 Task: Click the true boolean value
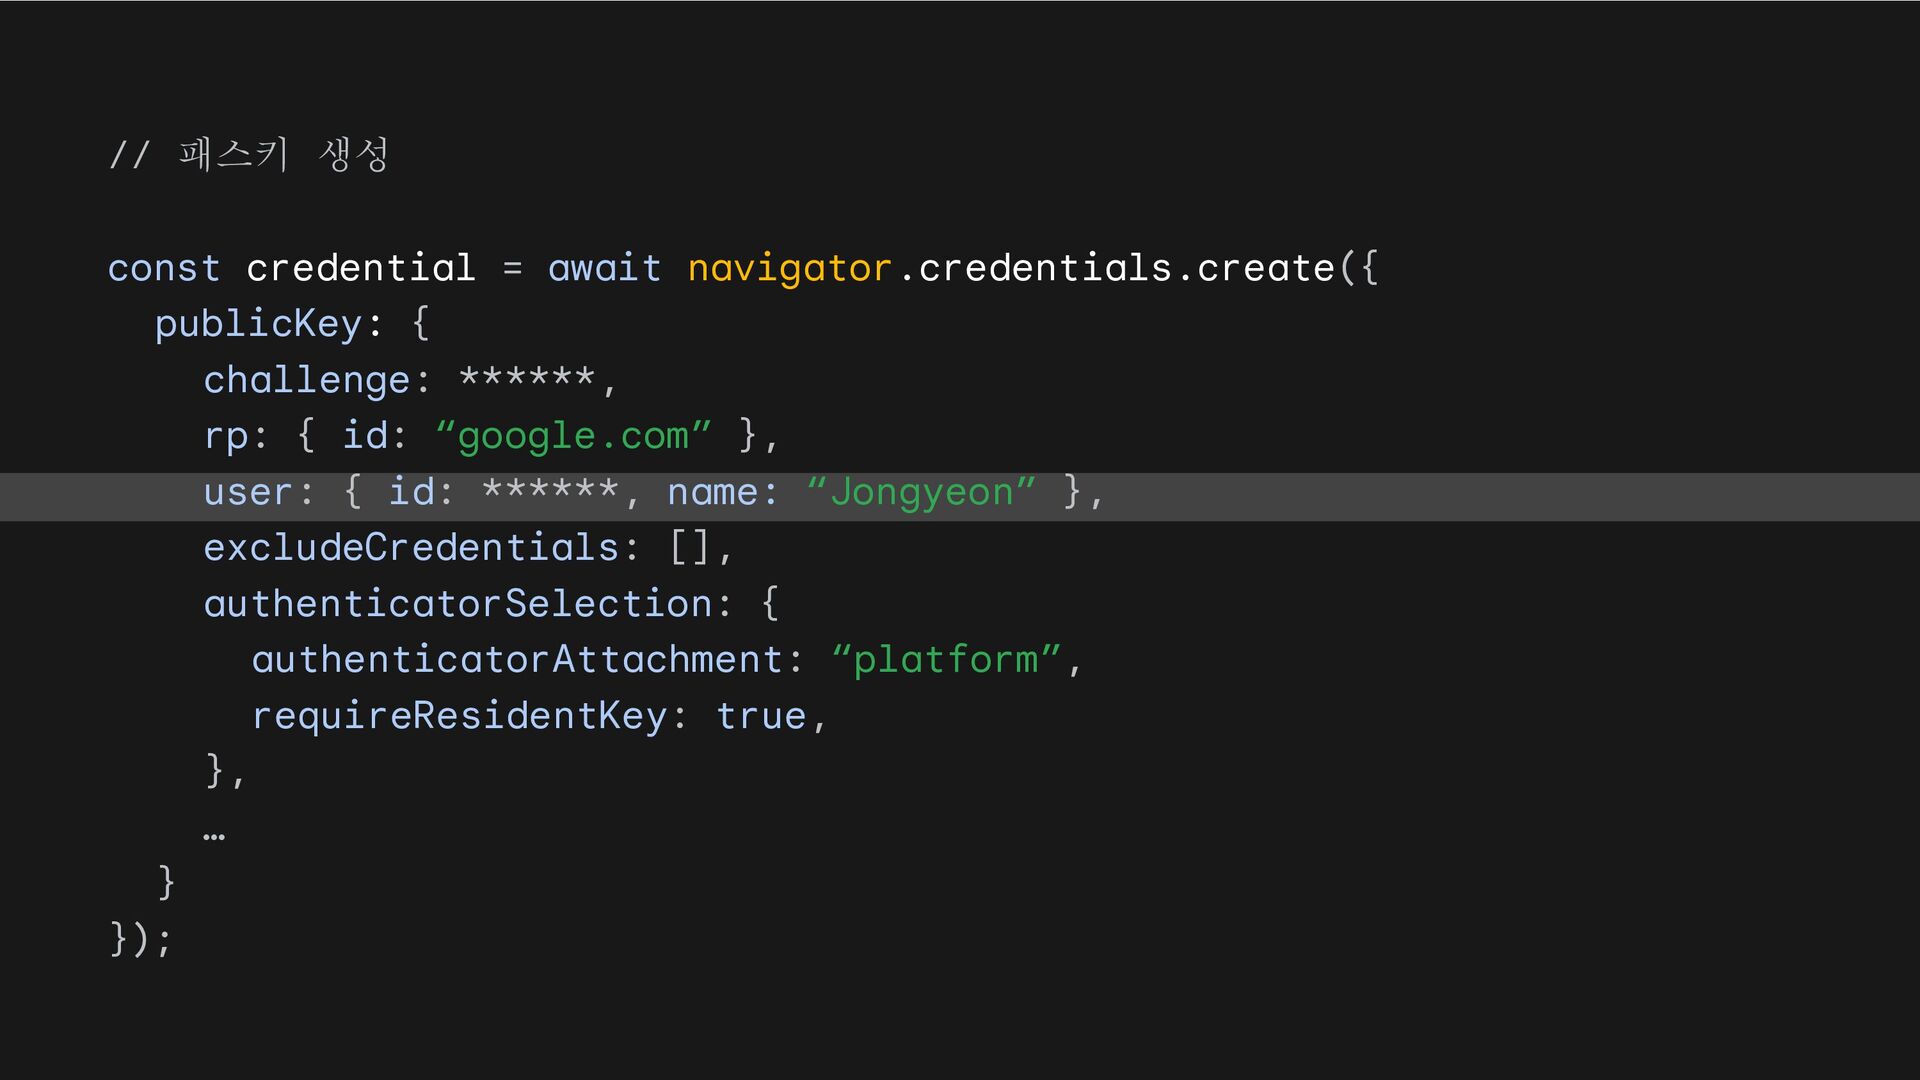(761, 716)
